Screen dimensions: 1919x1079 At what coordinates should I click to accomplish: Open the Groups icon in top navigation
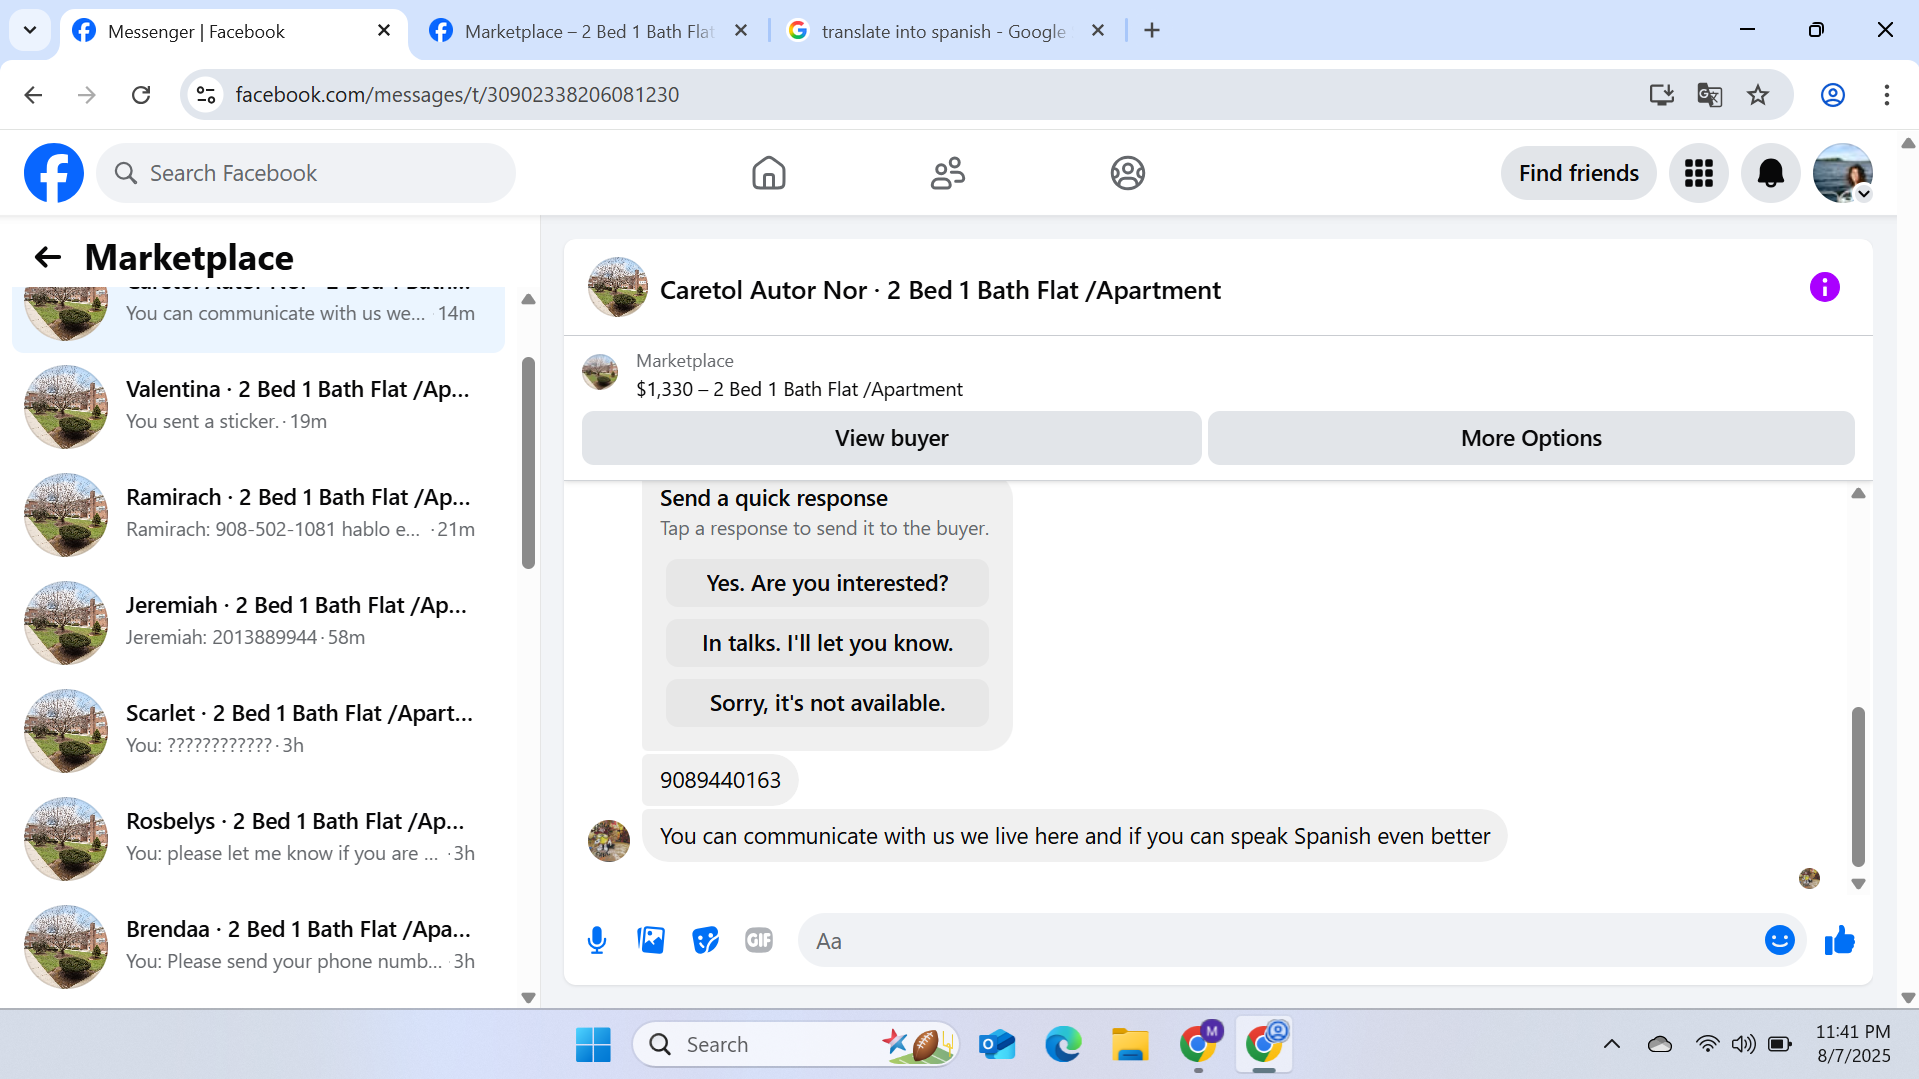1127,173
